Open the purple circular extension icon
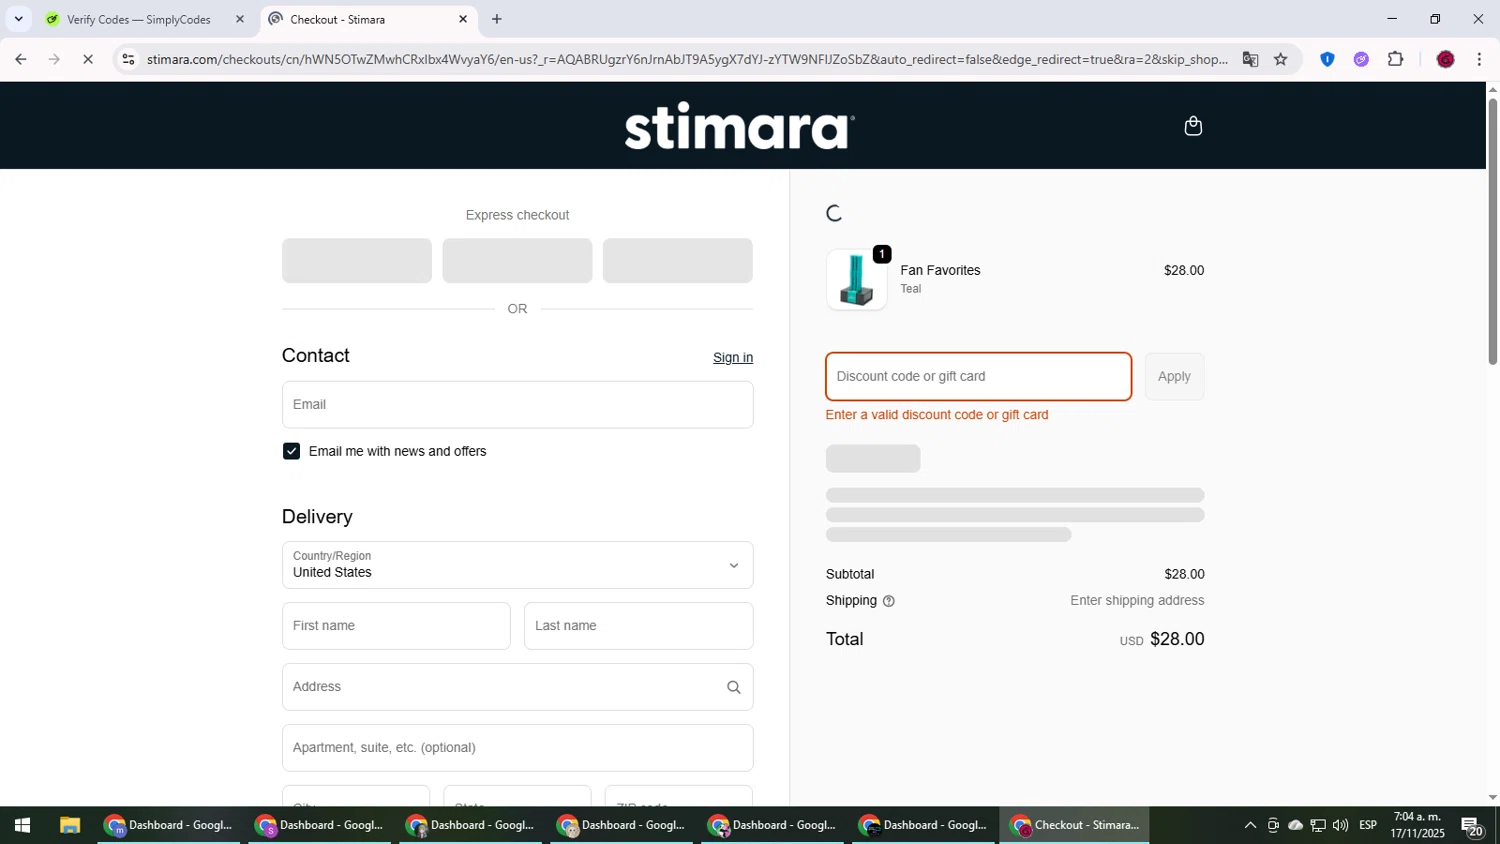 click(1361, 59)
